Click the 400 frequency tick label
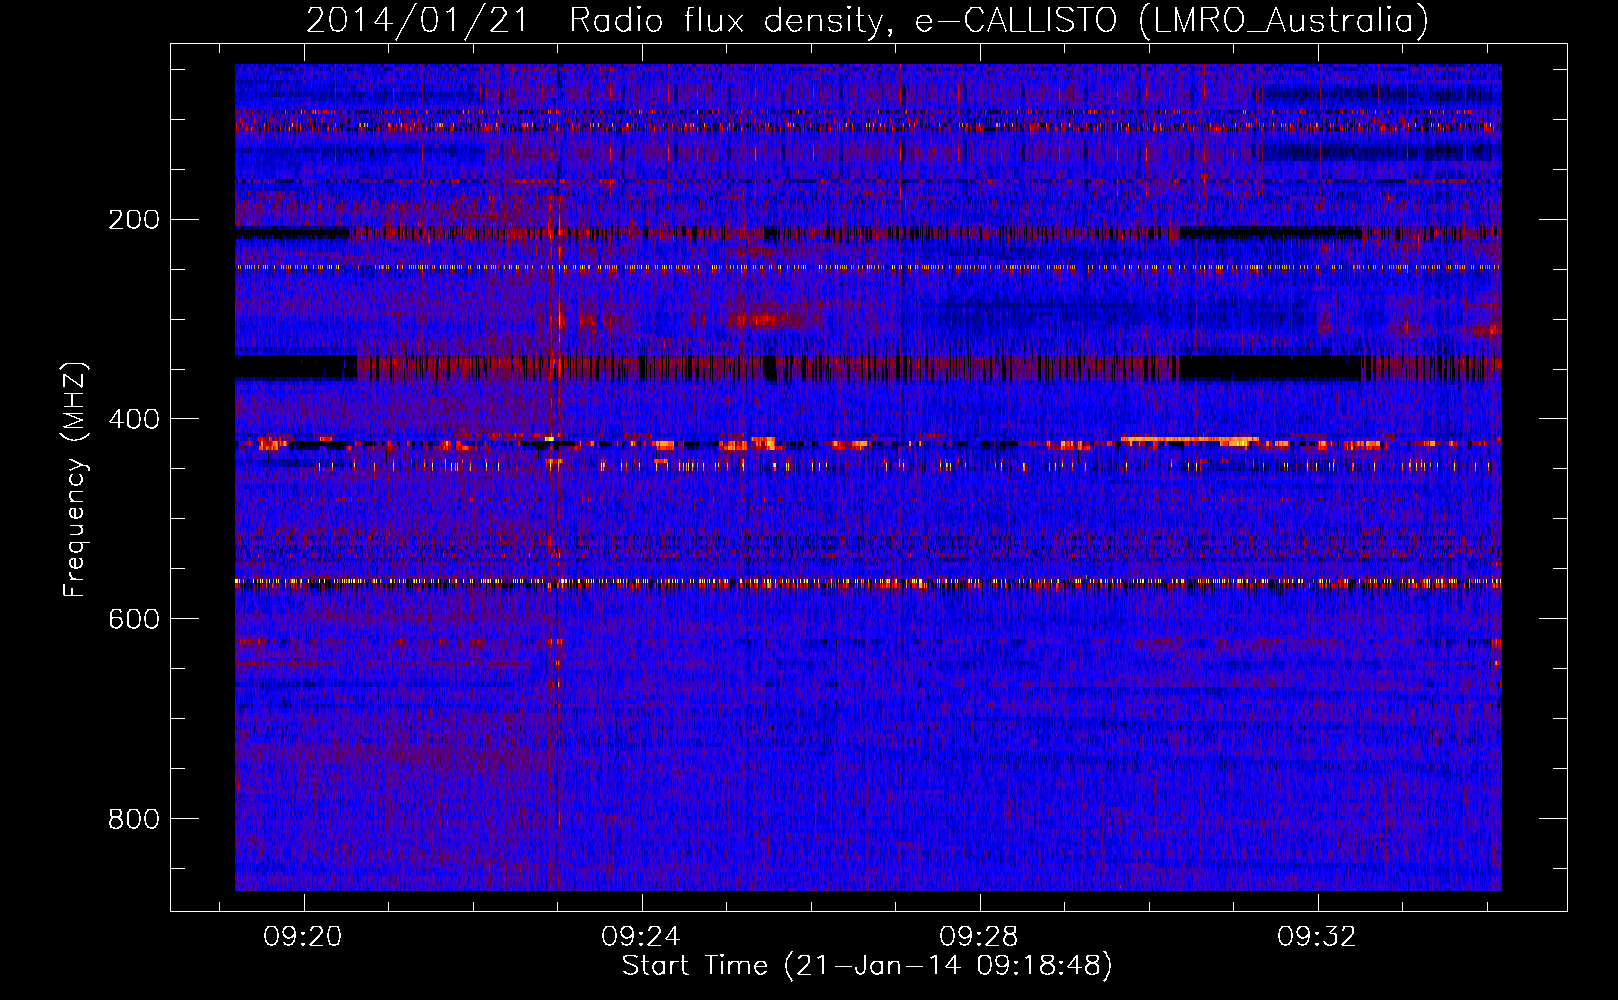Image resolution: width=1618 pixels, height=1000 pixels. [134, 419]
